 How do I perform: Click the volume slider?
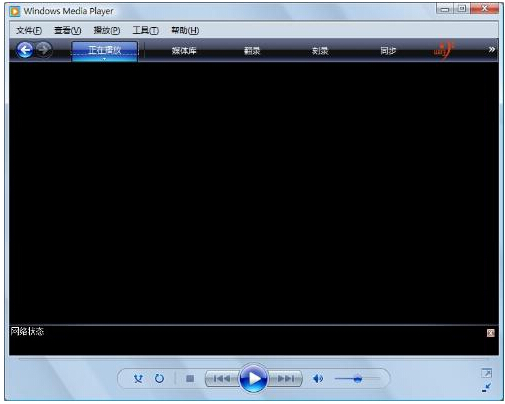pyautogui.click(x=357, y=378)
